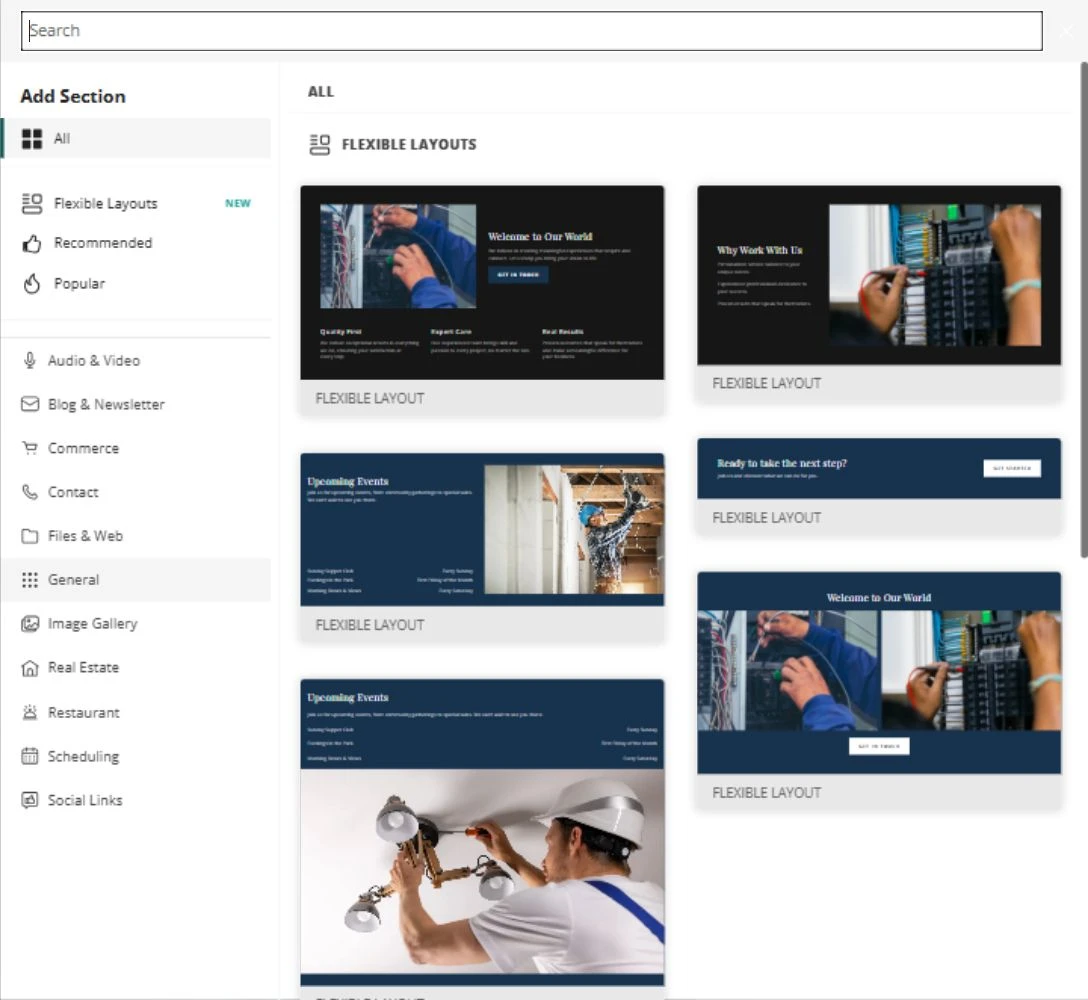Click the Recommended thumbs-up icon
Image resolution: width=1088 pixels, height=1000 pixels.
[x=32, y=243]
